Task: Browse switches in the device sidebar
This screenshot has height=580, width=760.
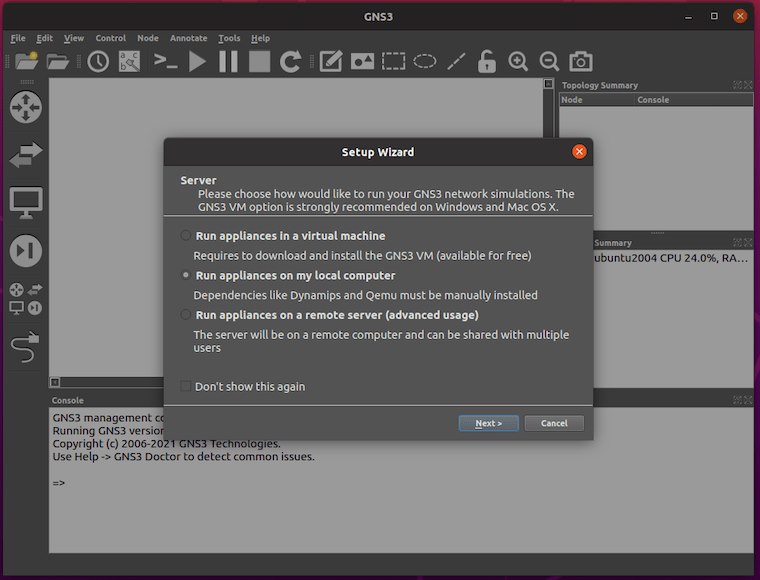Action: [x=26, y=155]
